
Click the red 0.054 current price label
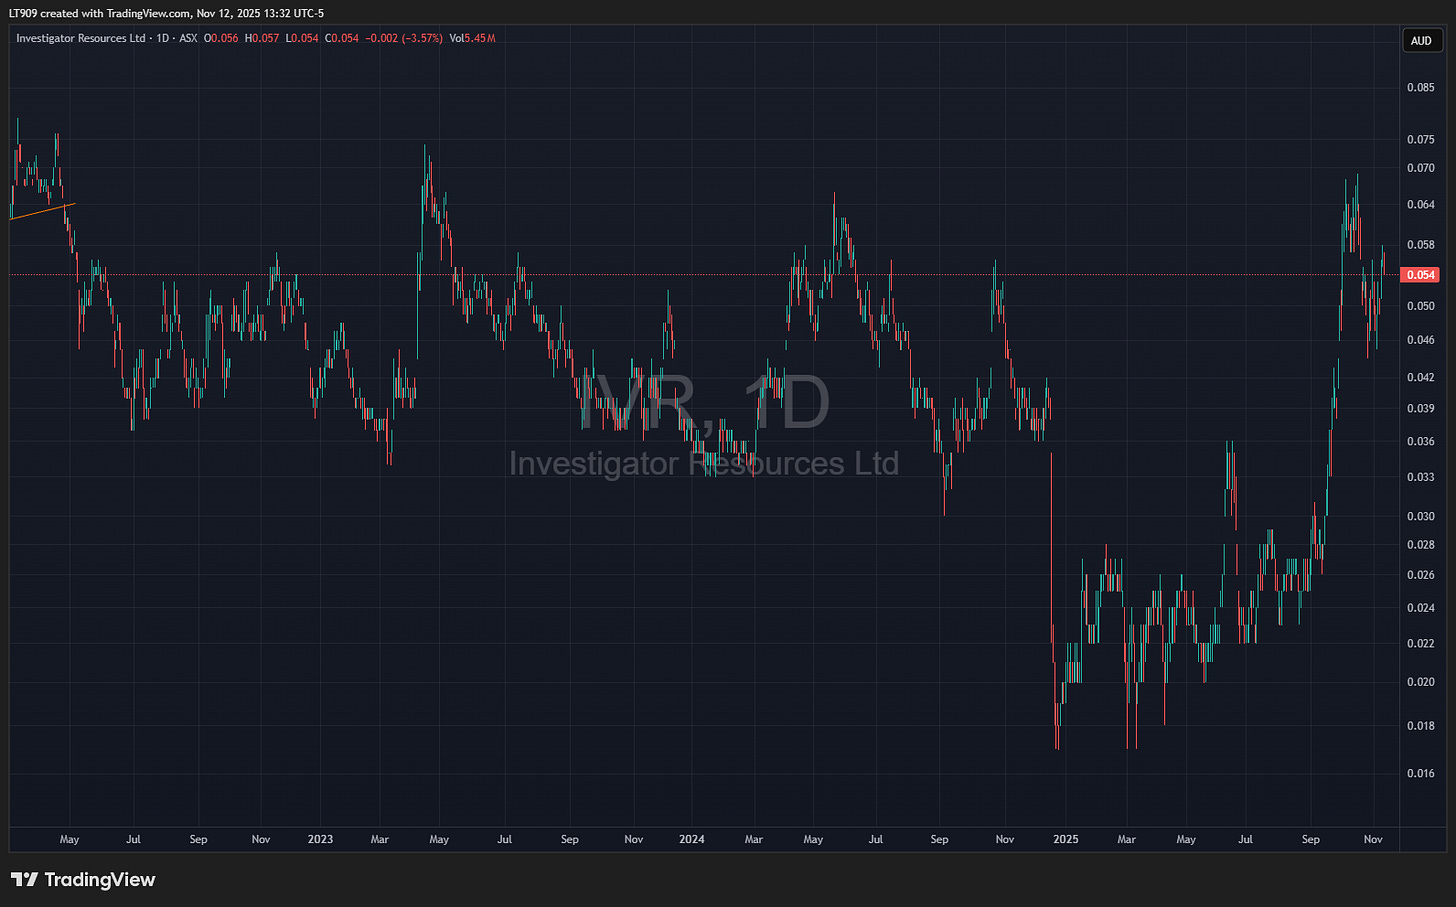[1421, 275]
